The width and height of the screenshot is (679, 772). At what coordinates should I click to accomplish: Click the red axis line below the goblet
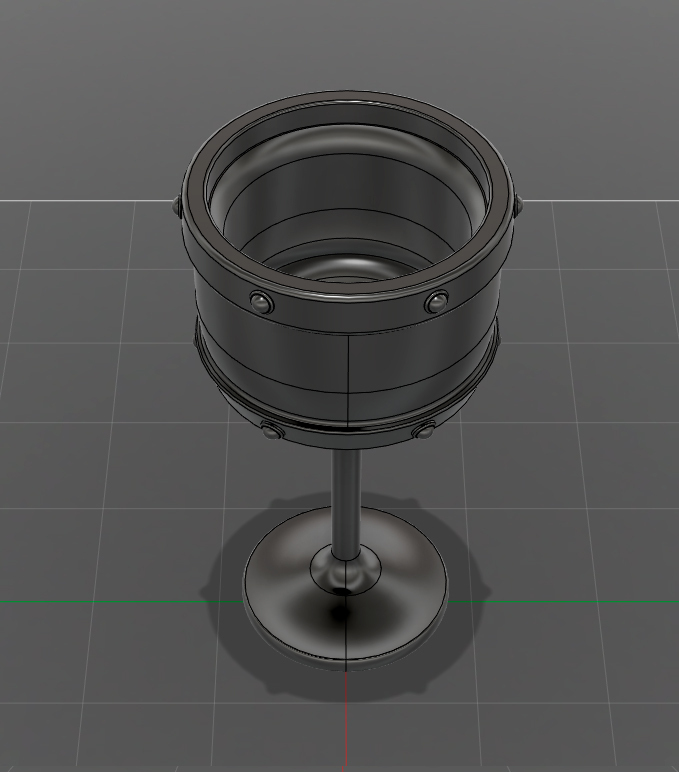click(x=347, y=719)
